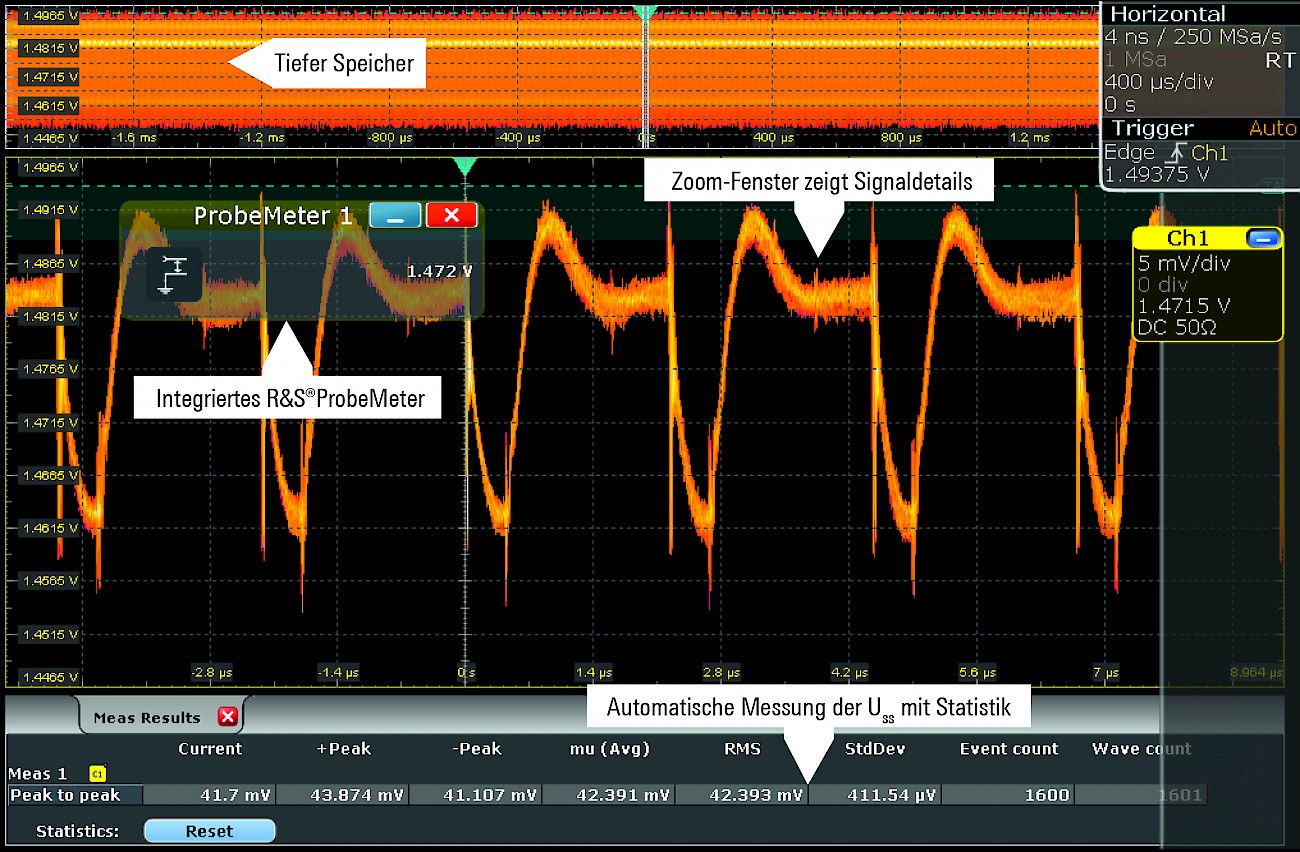Screen dimensions: 1300x852
Task: Open the Ch1 channel settings label
Action: (1187, 238)
